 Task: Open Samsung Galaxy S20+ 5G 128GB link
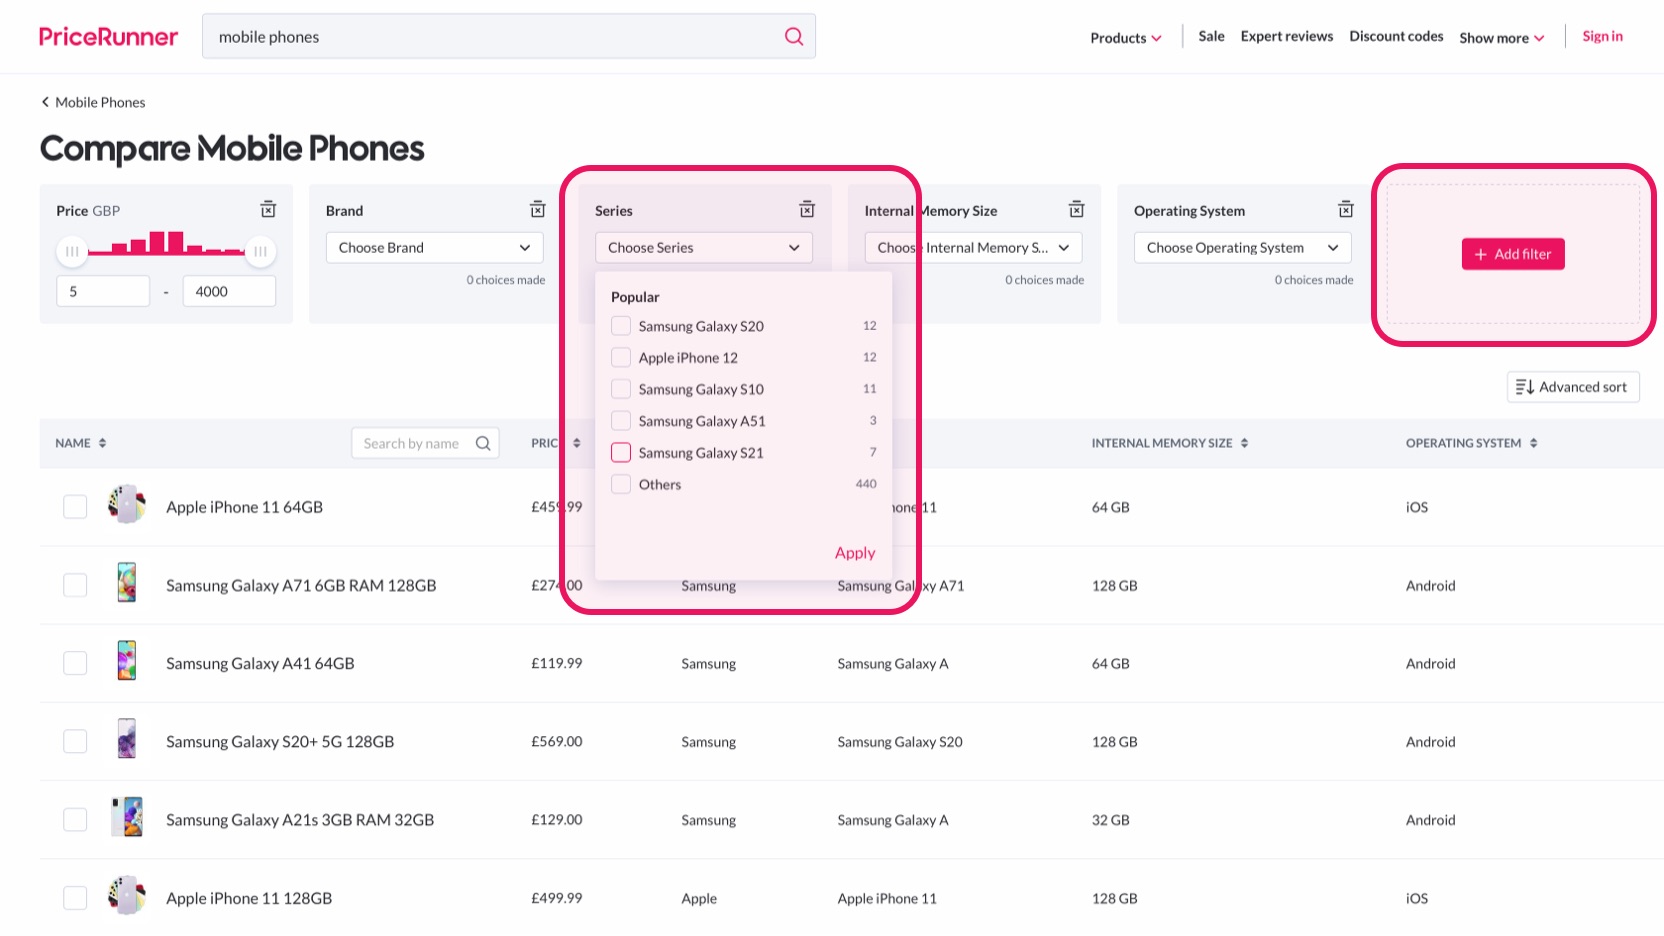pyautogui.click(x=280, y=741)
